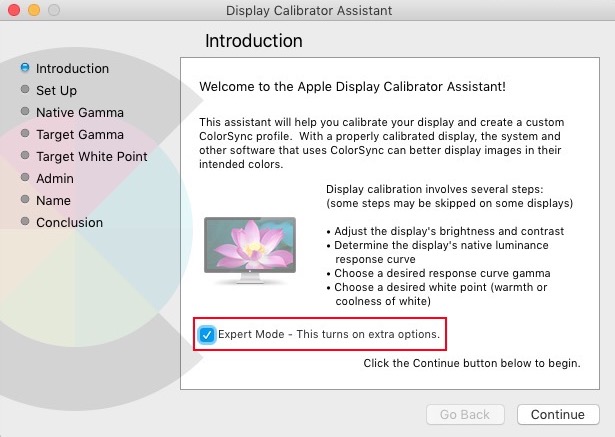Viewport: 615px width, 437px height.
Task: Click the gray bullet next to Conclusion
Action: (x=25, y=221)
